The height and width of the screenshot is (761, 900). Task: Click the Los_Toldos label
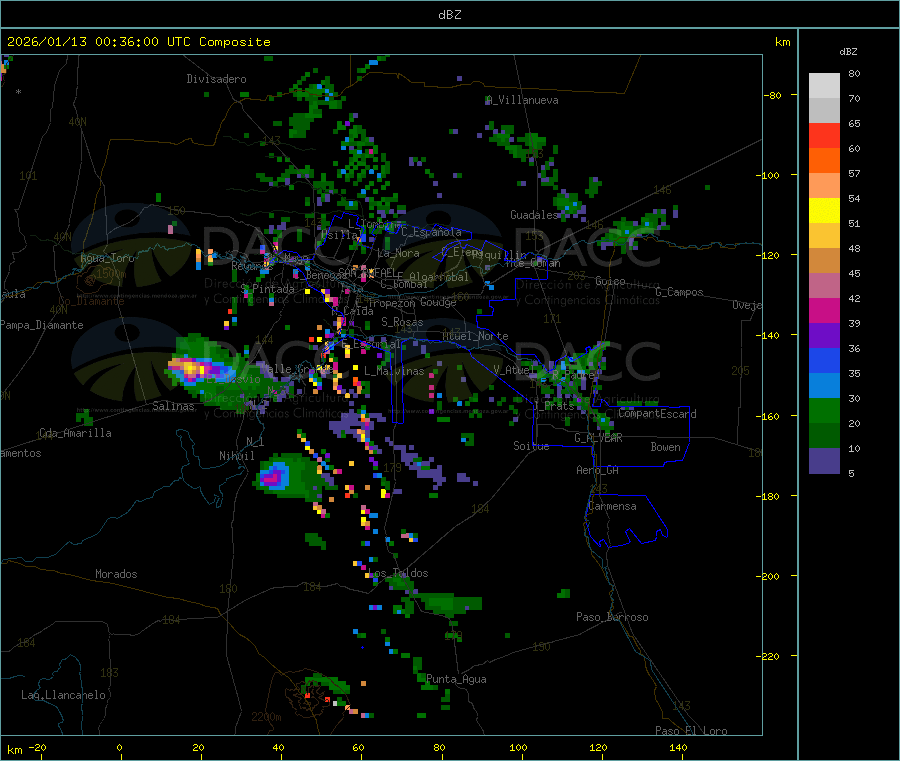(x=398, y=573)
